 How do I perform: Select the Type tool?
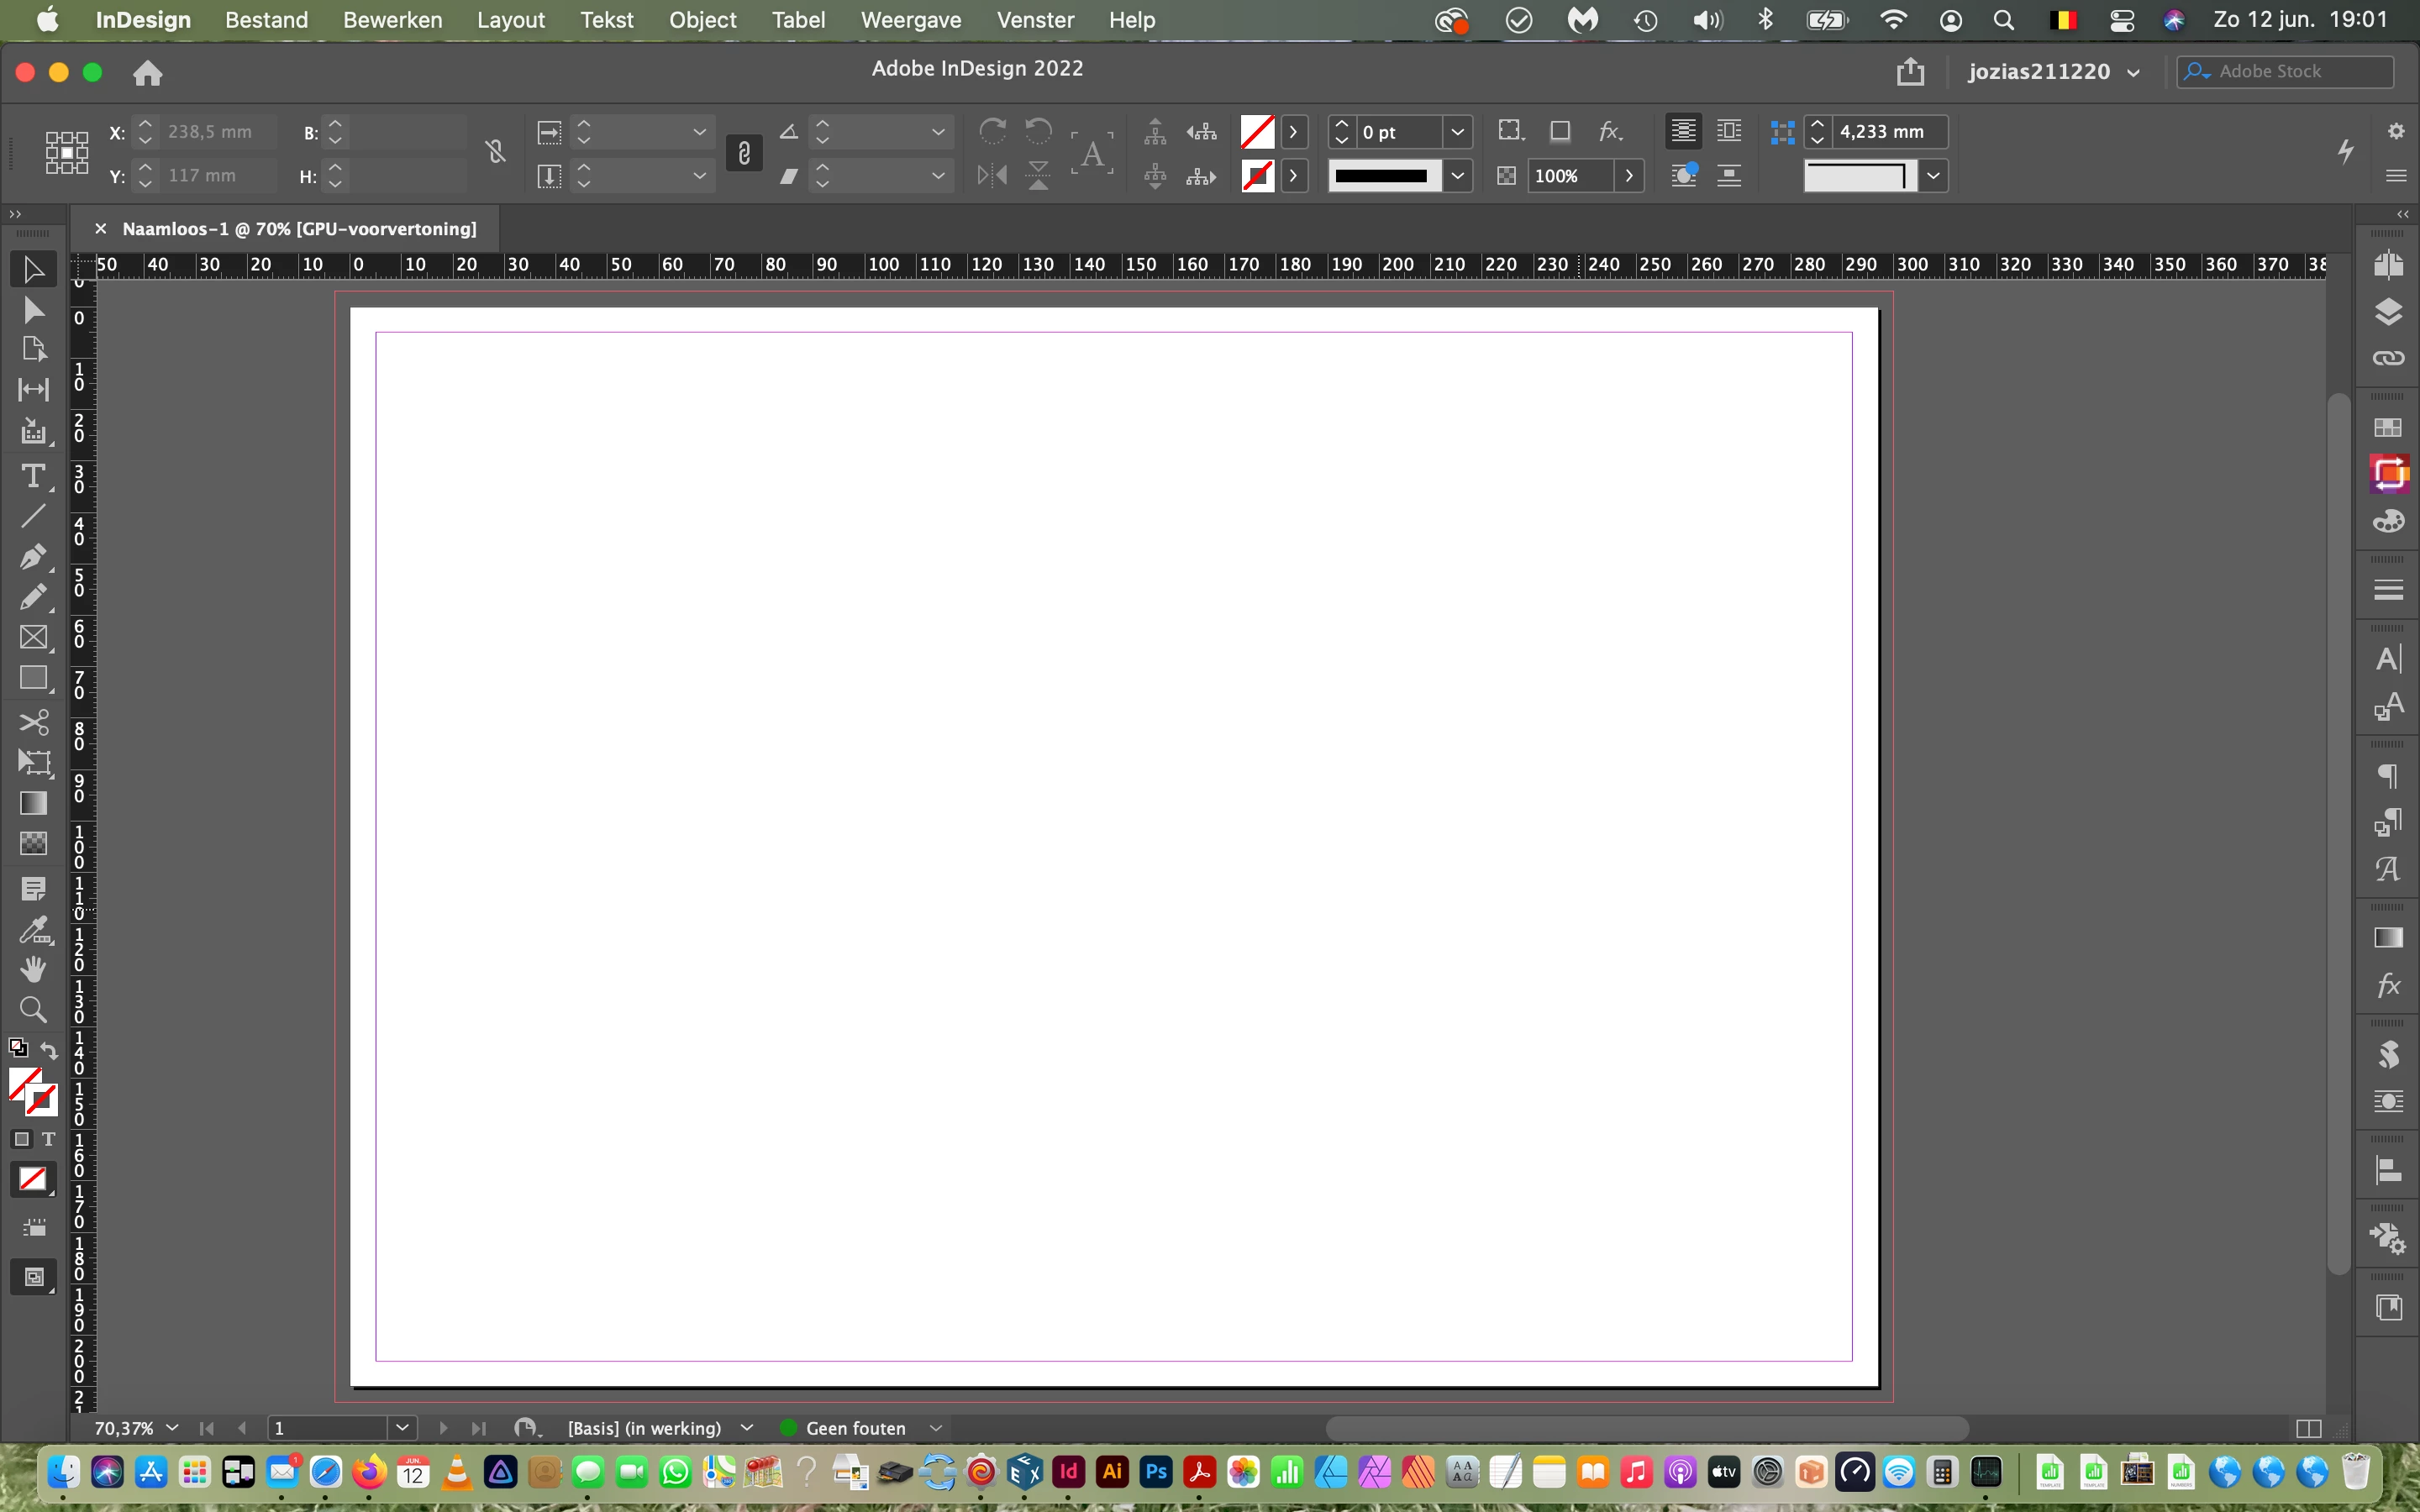33,476
